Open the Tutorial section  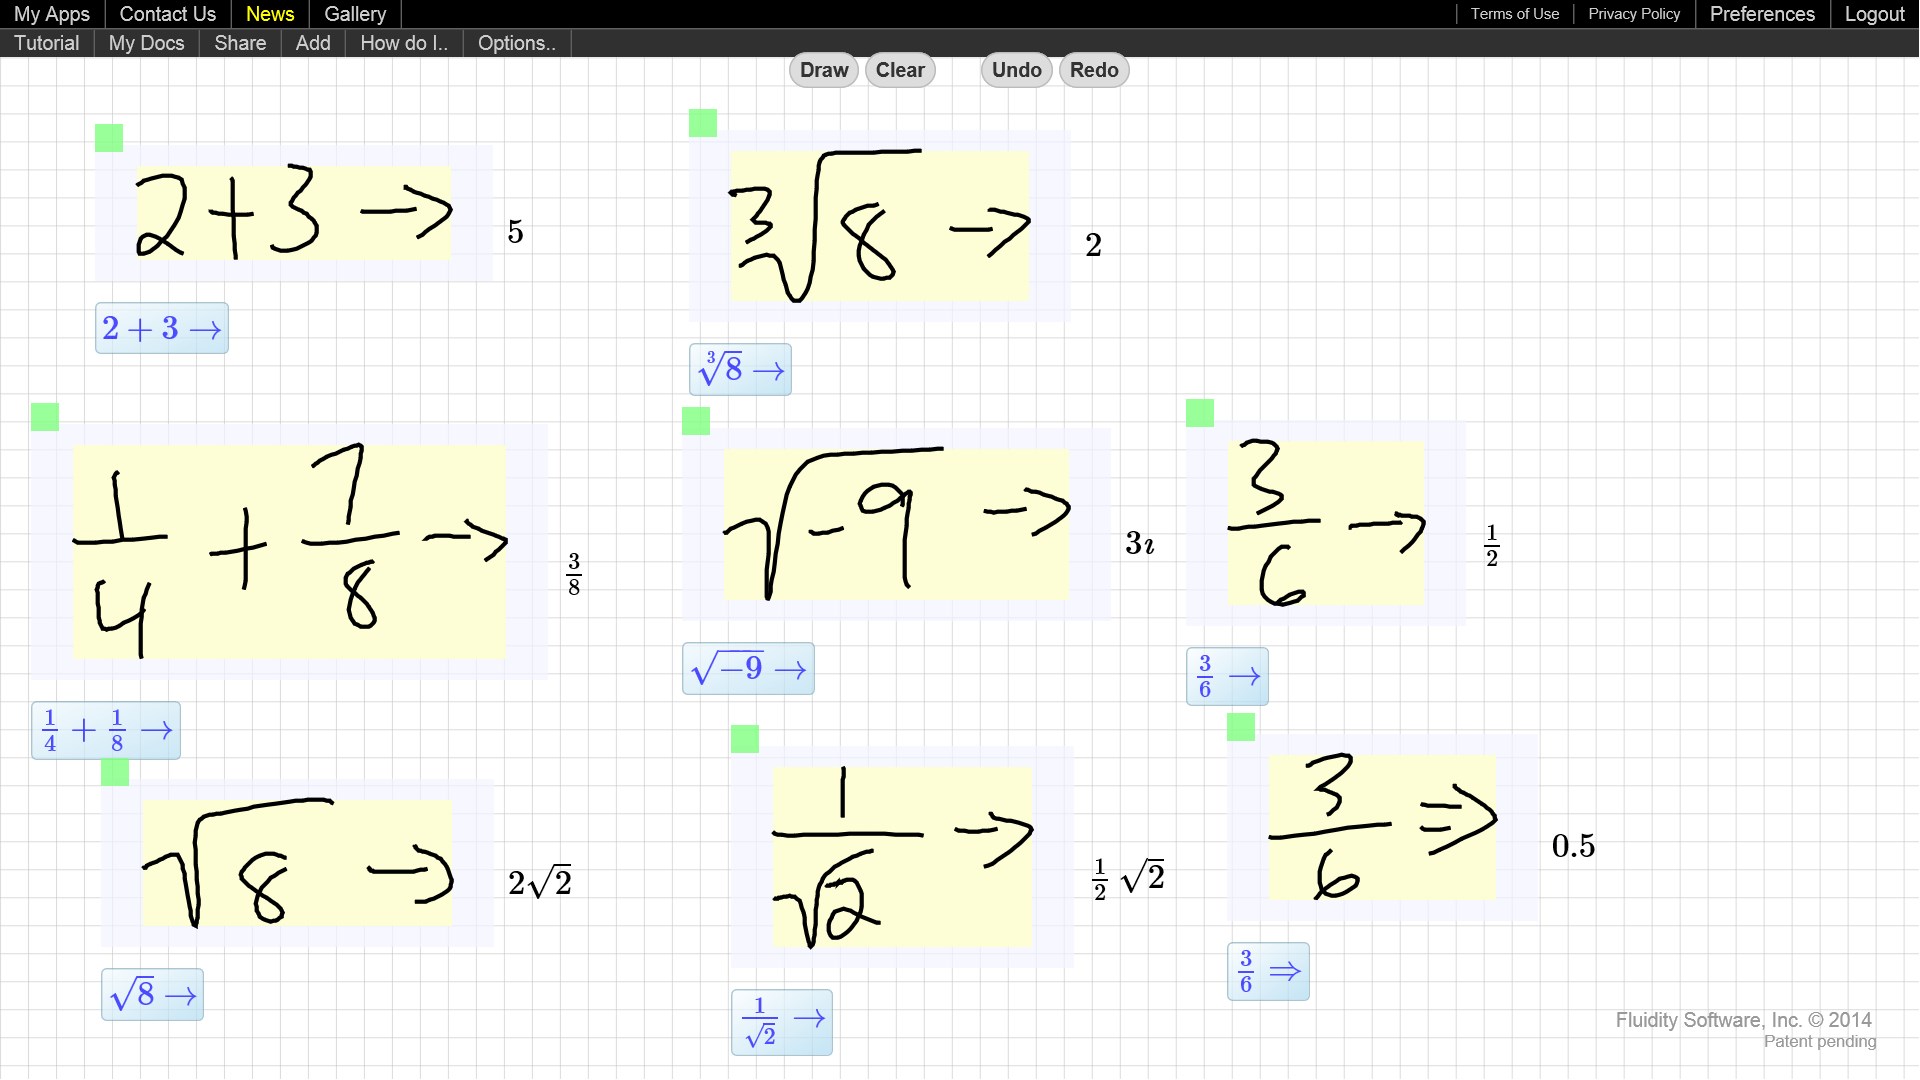click(45, 42)
